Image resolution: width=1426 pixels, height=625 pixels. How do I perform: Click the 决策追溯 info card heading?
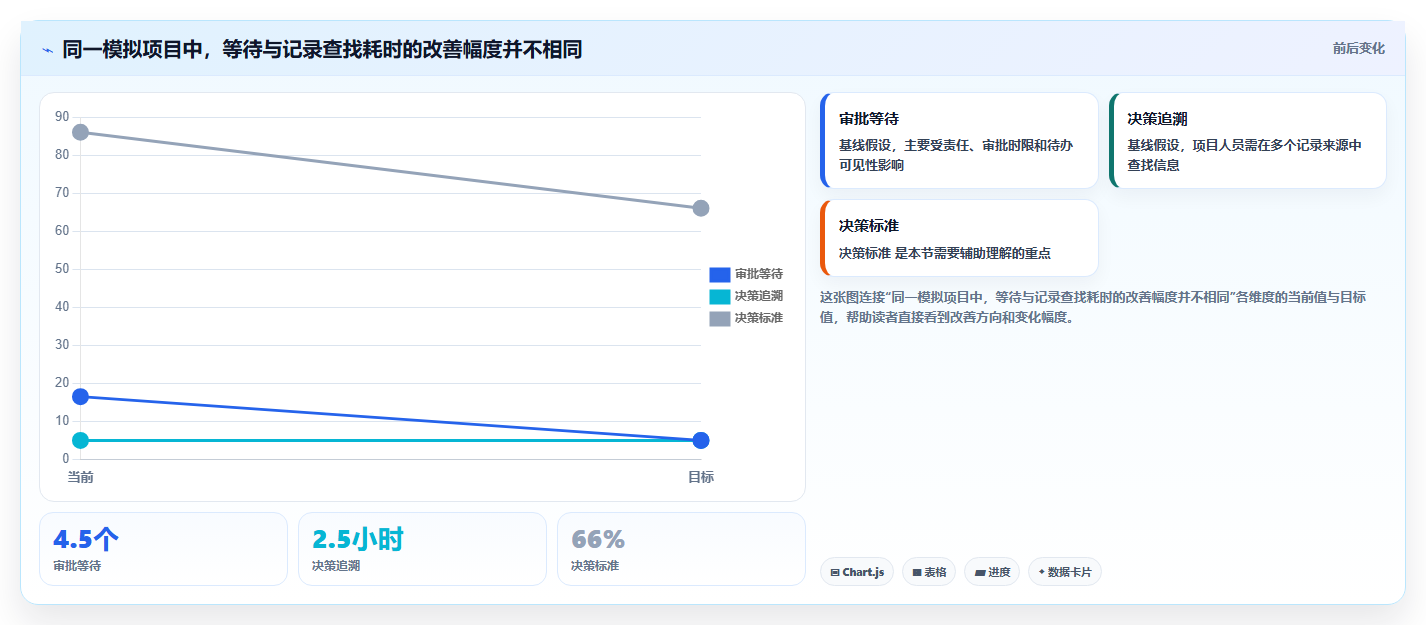tap(1157, 119)
